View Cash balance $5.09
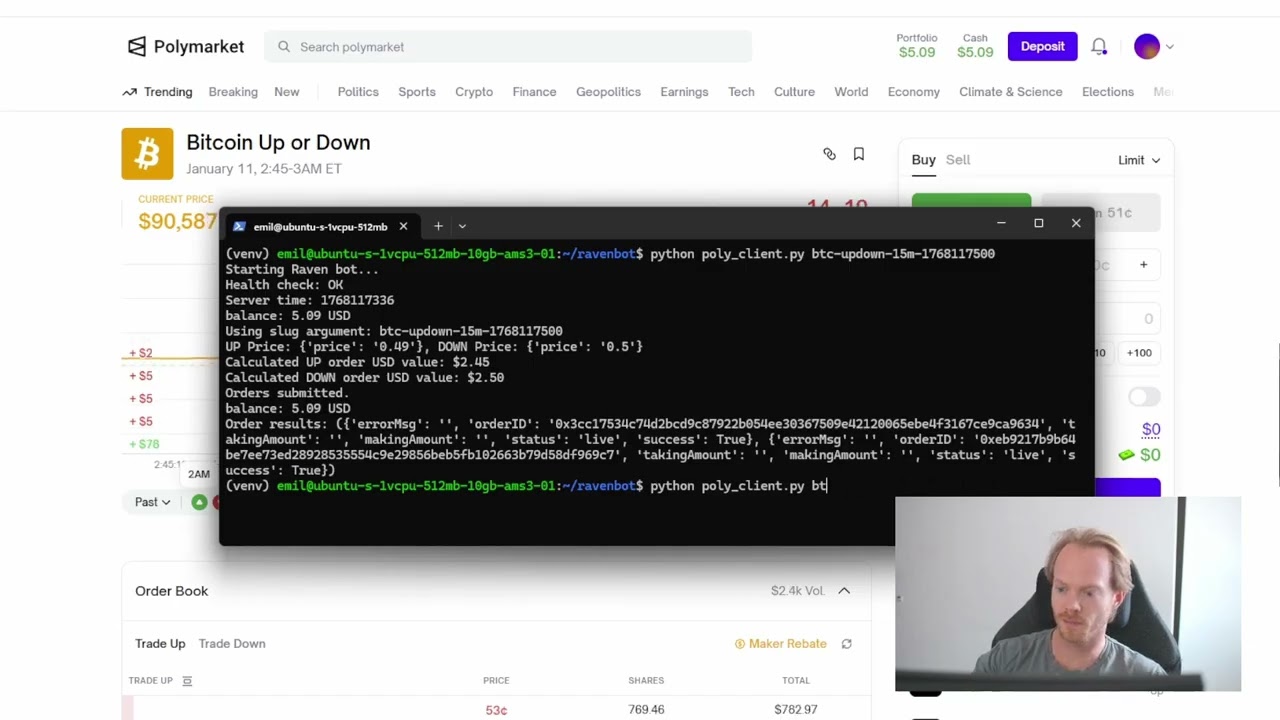 [975, 46]
